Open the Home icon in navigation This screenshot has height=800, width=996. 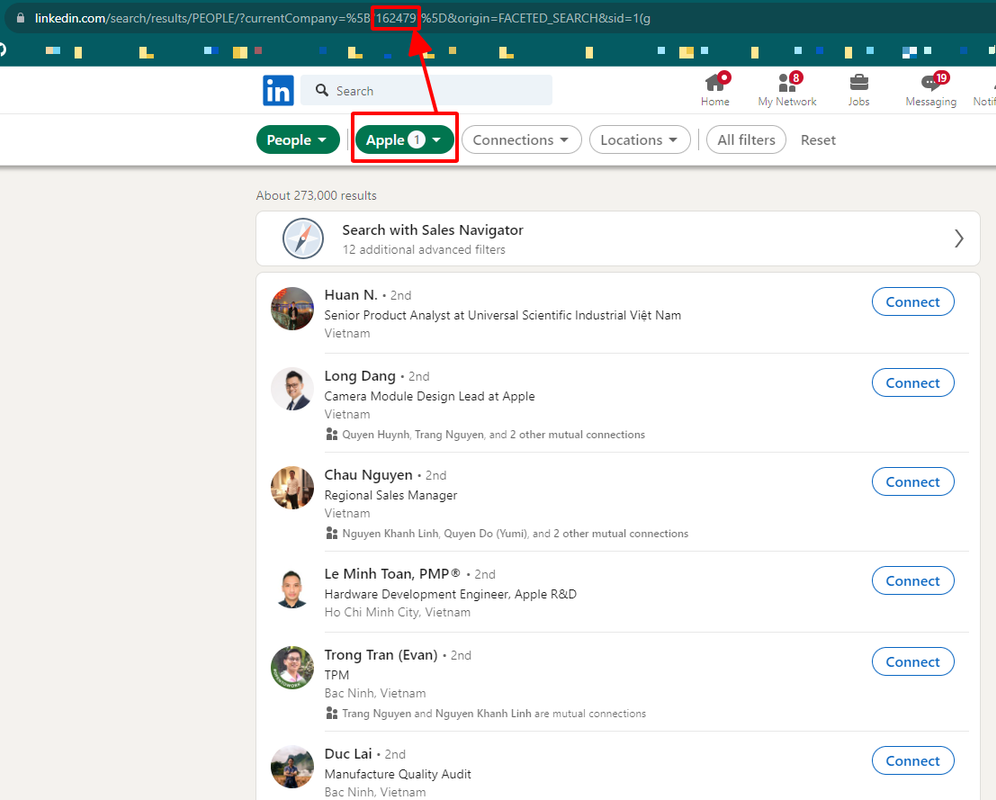[x=715, y=83]
